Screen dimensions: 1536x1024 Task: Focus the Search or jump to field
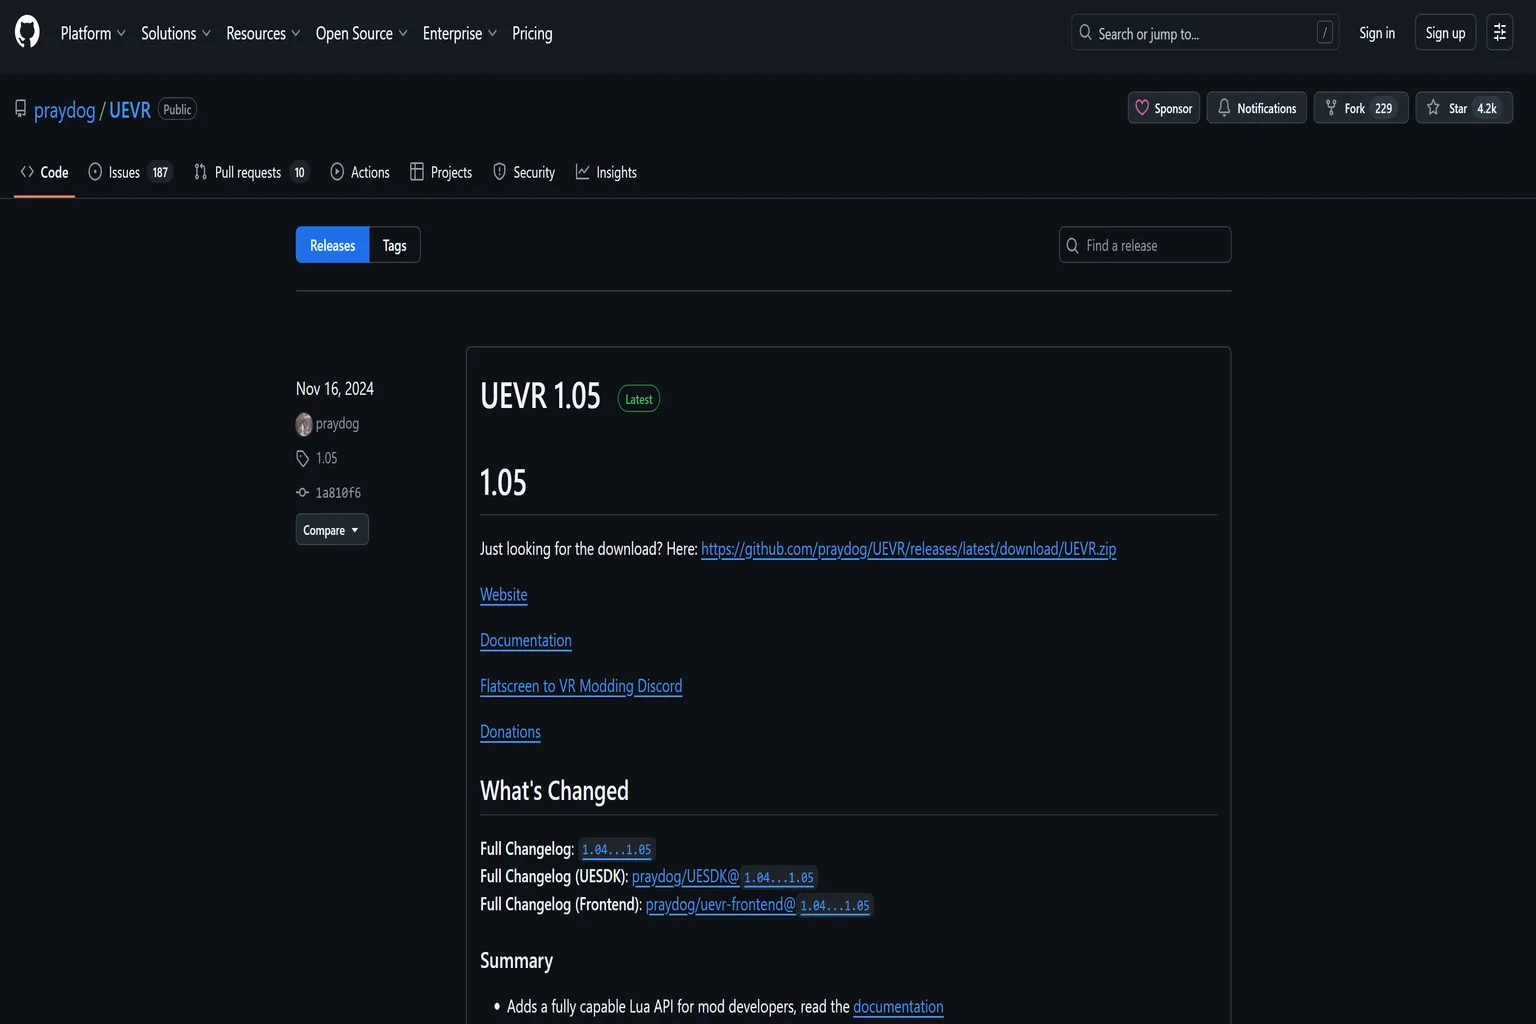click(x=1205, y=33)
